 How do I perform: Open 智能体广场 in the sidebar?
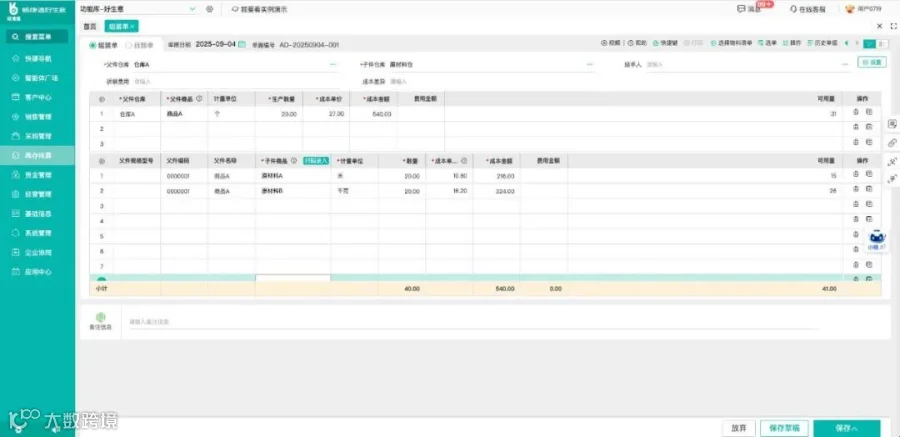point(37,78)
